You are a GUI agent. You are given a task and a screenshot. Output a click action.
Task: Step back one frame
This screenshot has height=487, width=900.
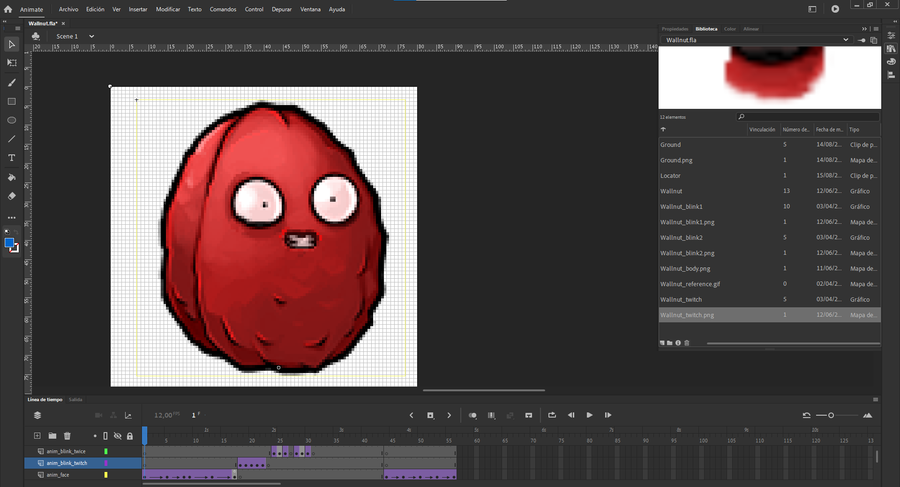(x=571, y=415)
